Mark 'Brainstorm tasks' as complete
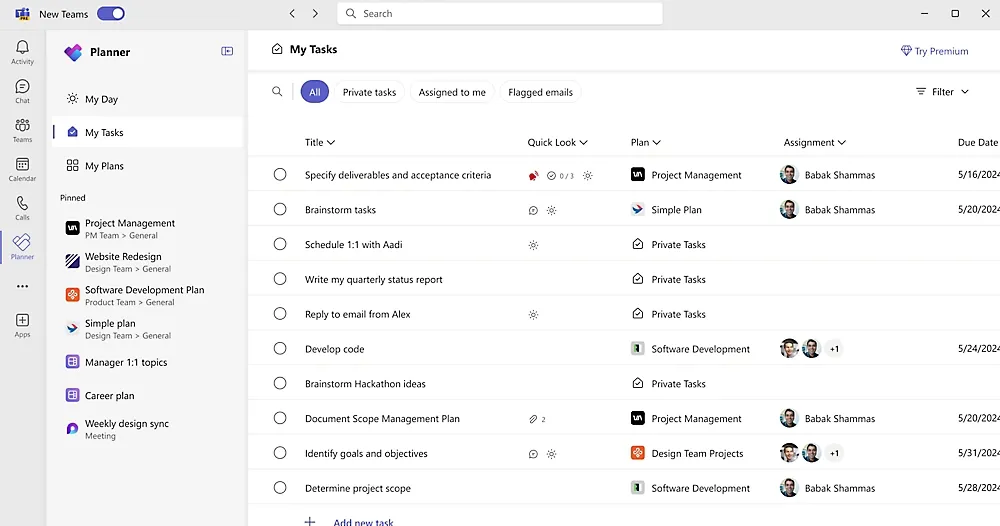This screenshot has width=1000, height=526. coord(280,210)
